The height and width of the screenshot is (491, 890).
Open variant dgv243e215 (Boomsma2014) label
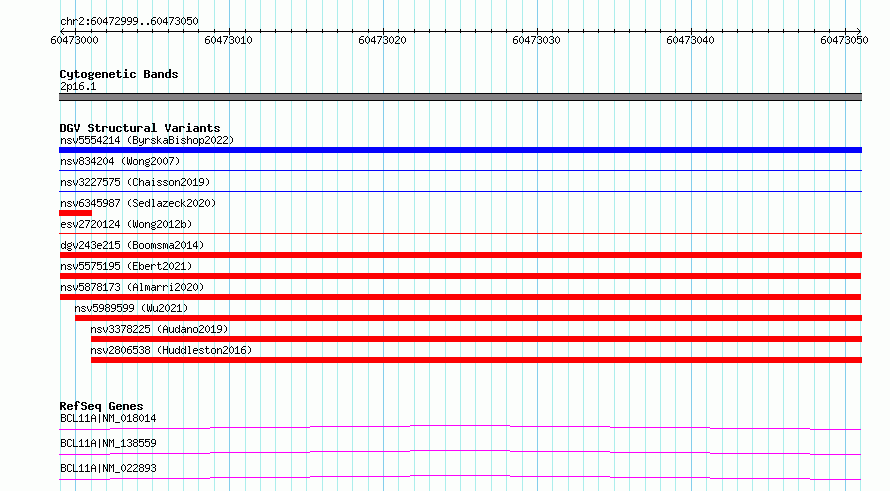point(132,245)
